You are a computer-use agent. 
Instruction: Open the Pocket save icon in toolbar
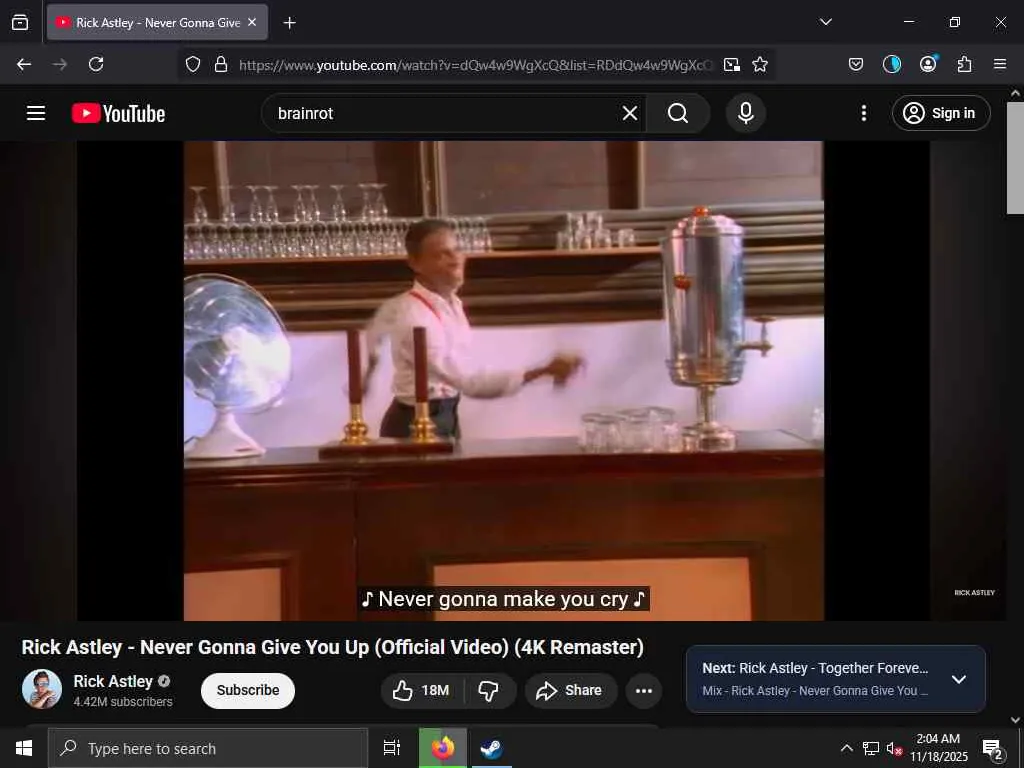[856, 64]
